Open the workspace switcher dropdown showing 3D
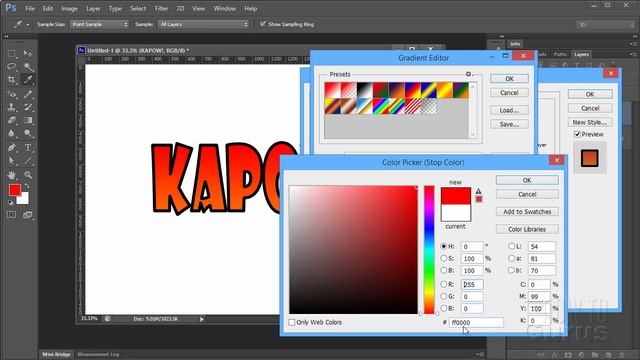This screenshot has height=360, width=640. tap(605, 25)
